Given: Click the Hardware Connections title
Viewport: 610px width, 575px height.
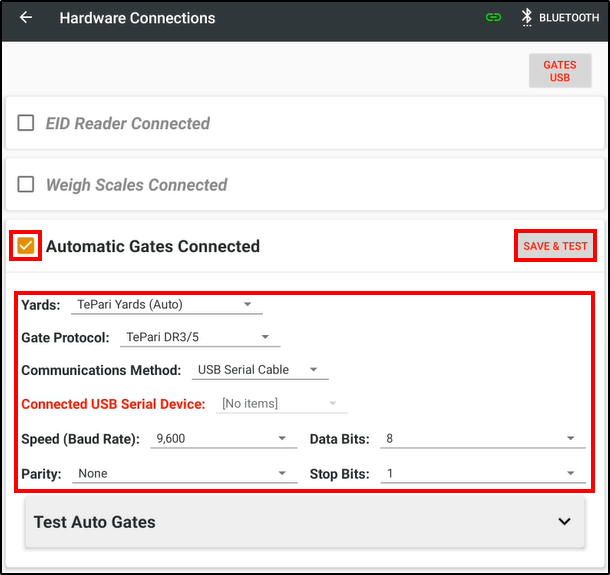Looking at the screenshot, I should click(x=137, y=18).
